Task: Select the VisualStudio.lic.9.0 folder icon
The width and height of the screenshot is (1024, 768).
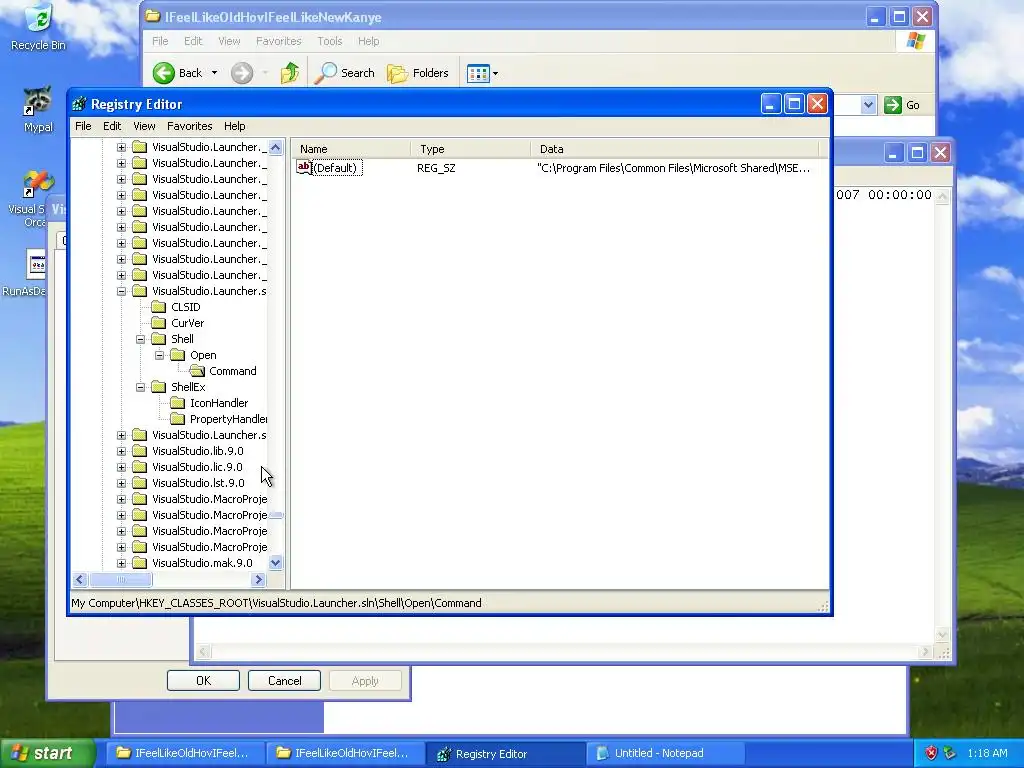Action: pyautogui.click(x=139, y=467)
